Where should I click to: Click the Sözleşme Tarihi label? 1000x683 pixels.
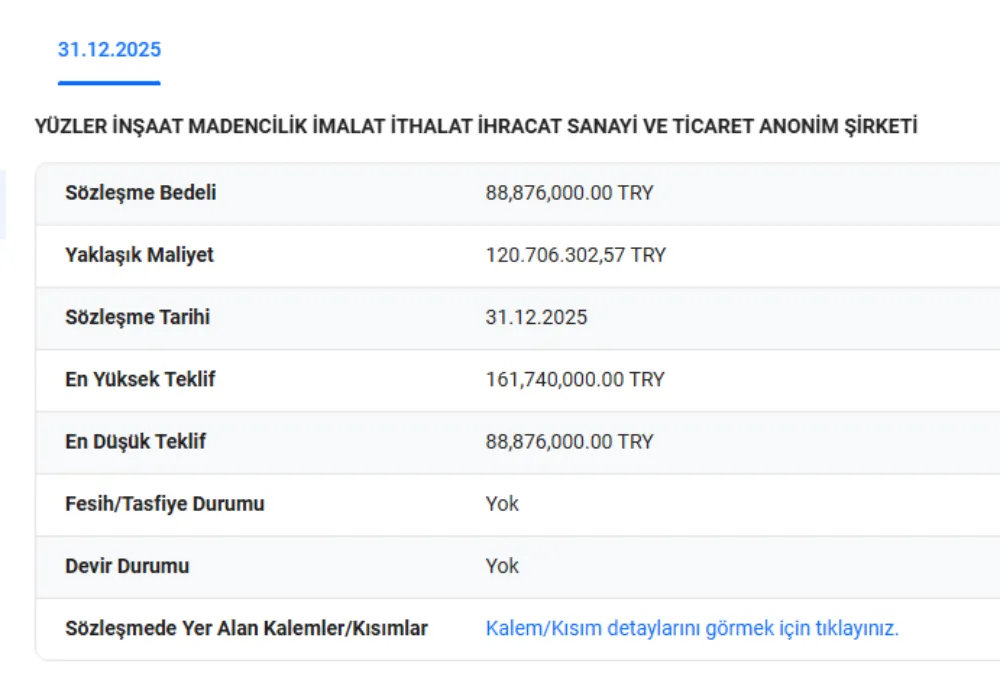tap(138, 317)
